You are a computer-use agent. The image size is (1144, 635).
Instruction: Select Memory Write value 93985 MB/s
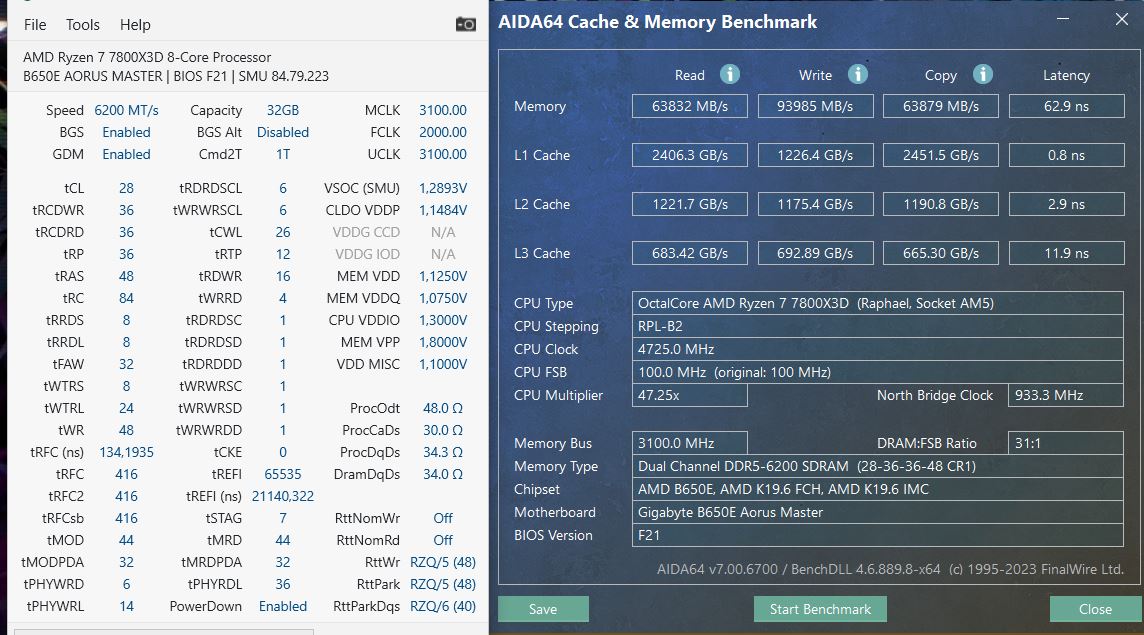coord(815,106)
